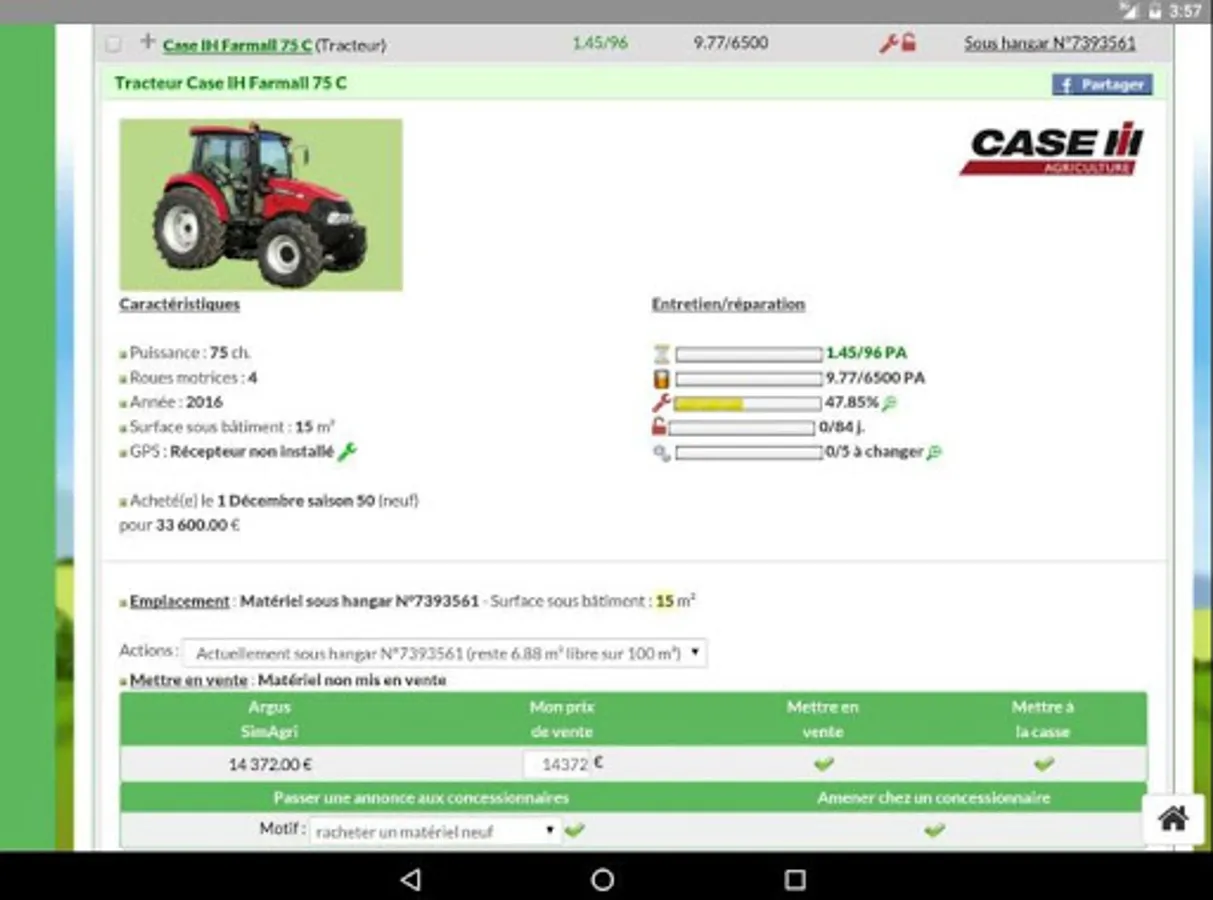This screenshot has width=1213, height=900.
Task: Click the oil barrel icon in Entretien section
Action: pyautogui.click(x=661, y=378)
